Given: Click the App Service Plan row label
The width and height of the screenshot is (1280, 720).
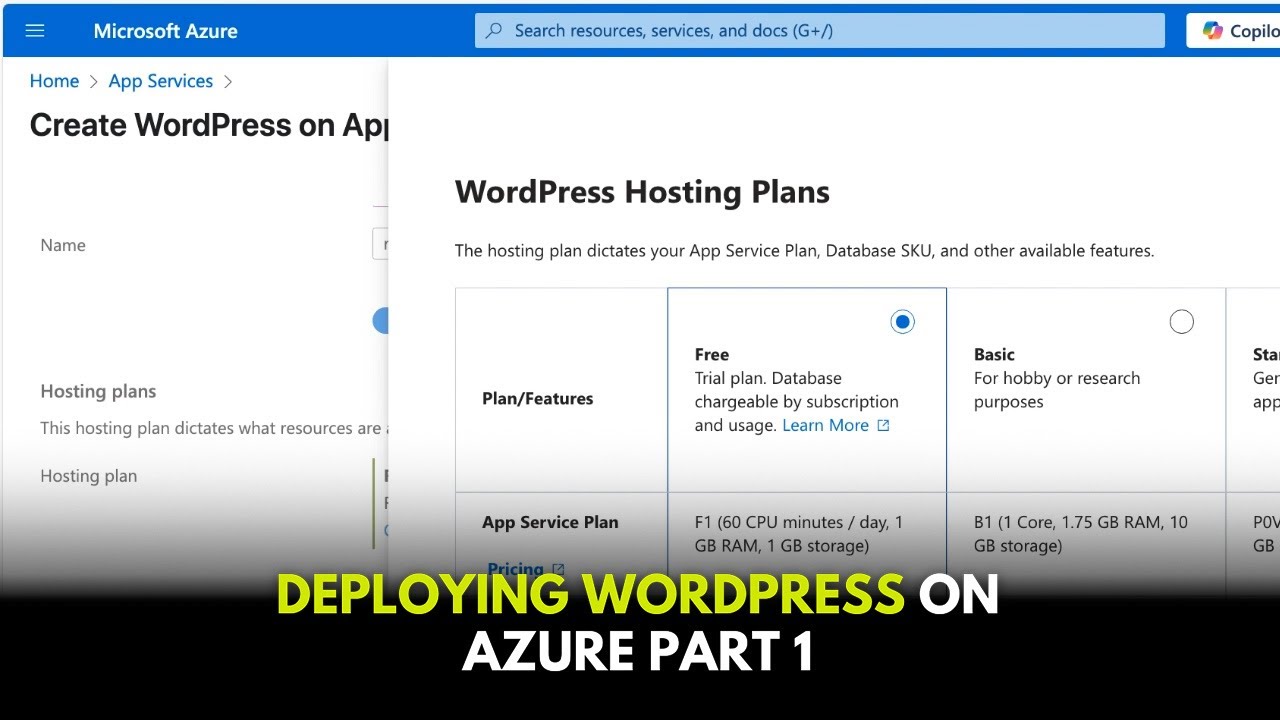Looking at the screenshot, I should 550,523.
